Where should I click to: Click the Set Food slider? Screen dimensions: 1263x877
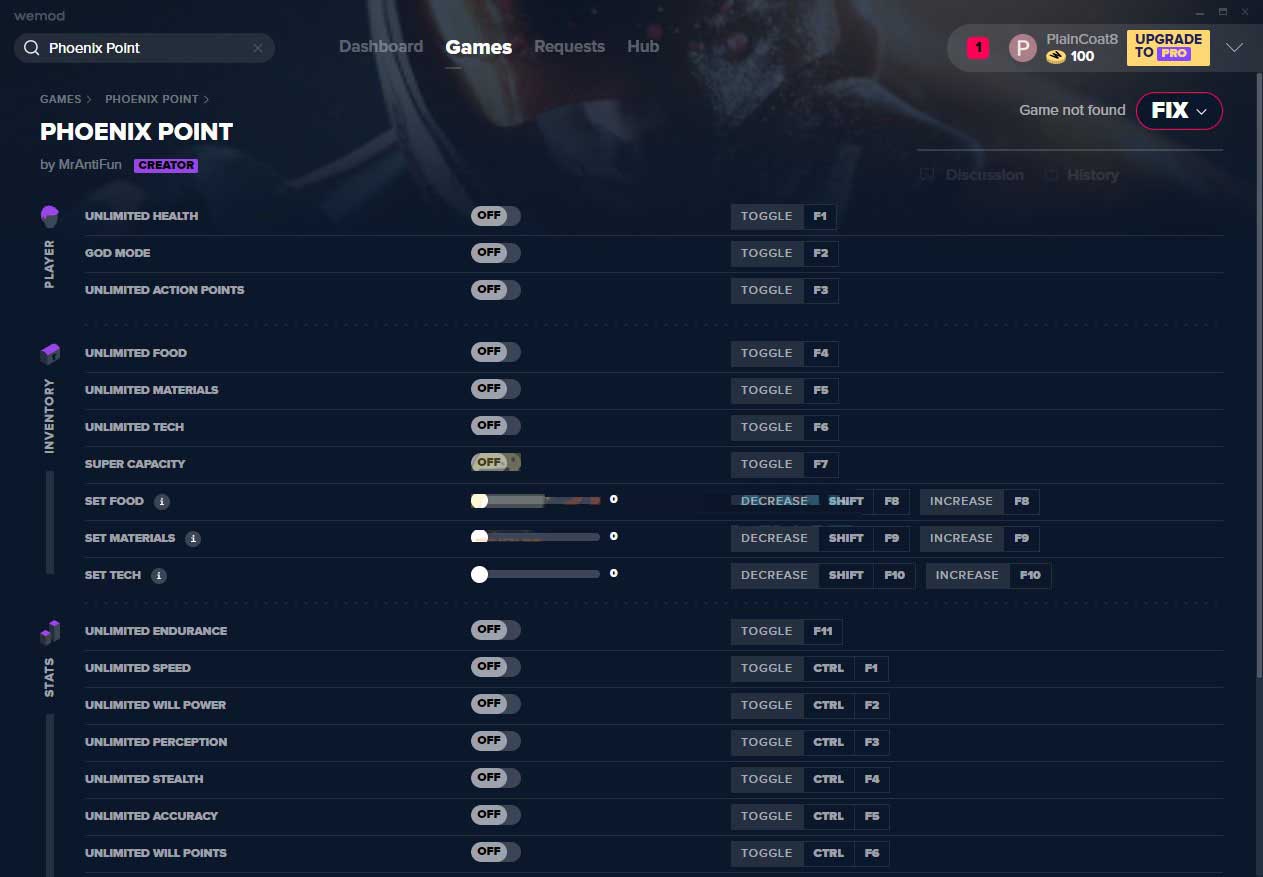tap(536, 500)
